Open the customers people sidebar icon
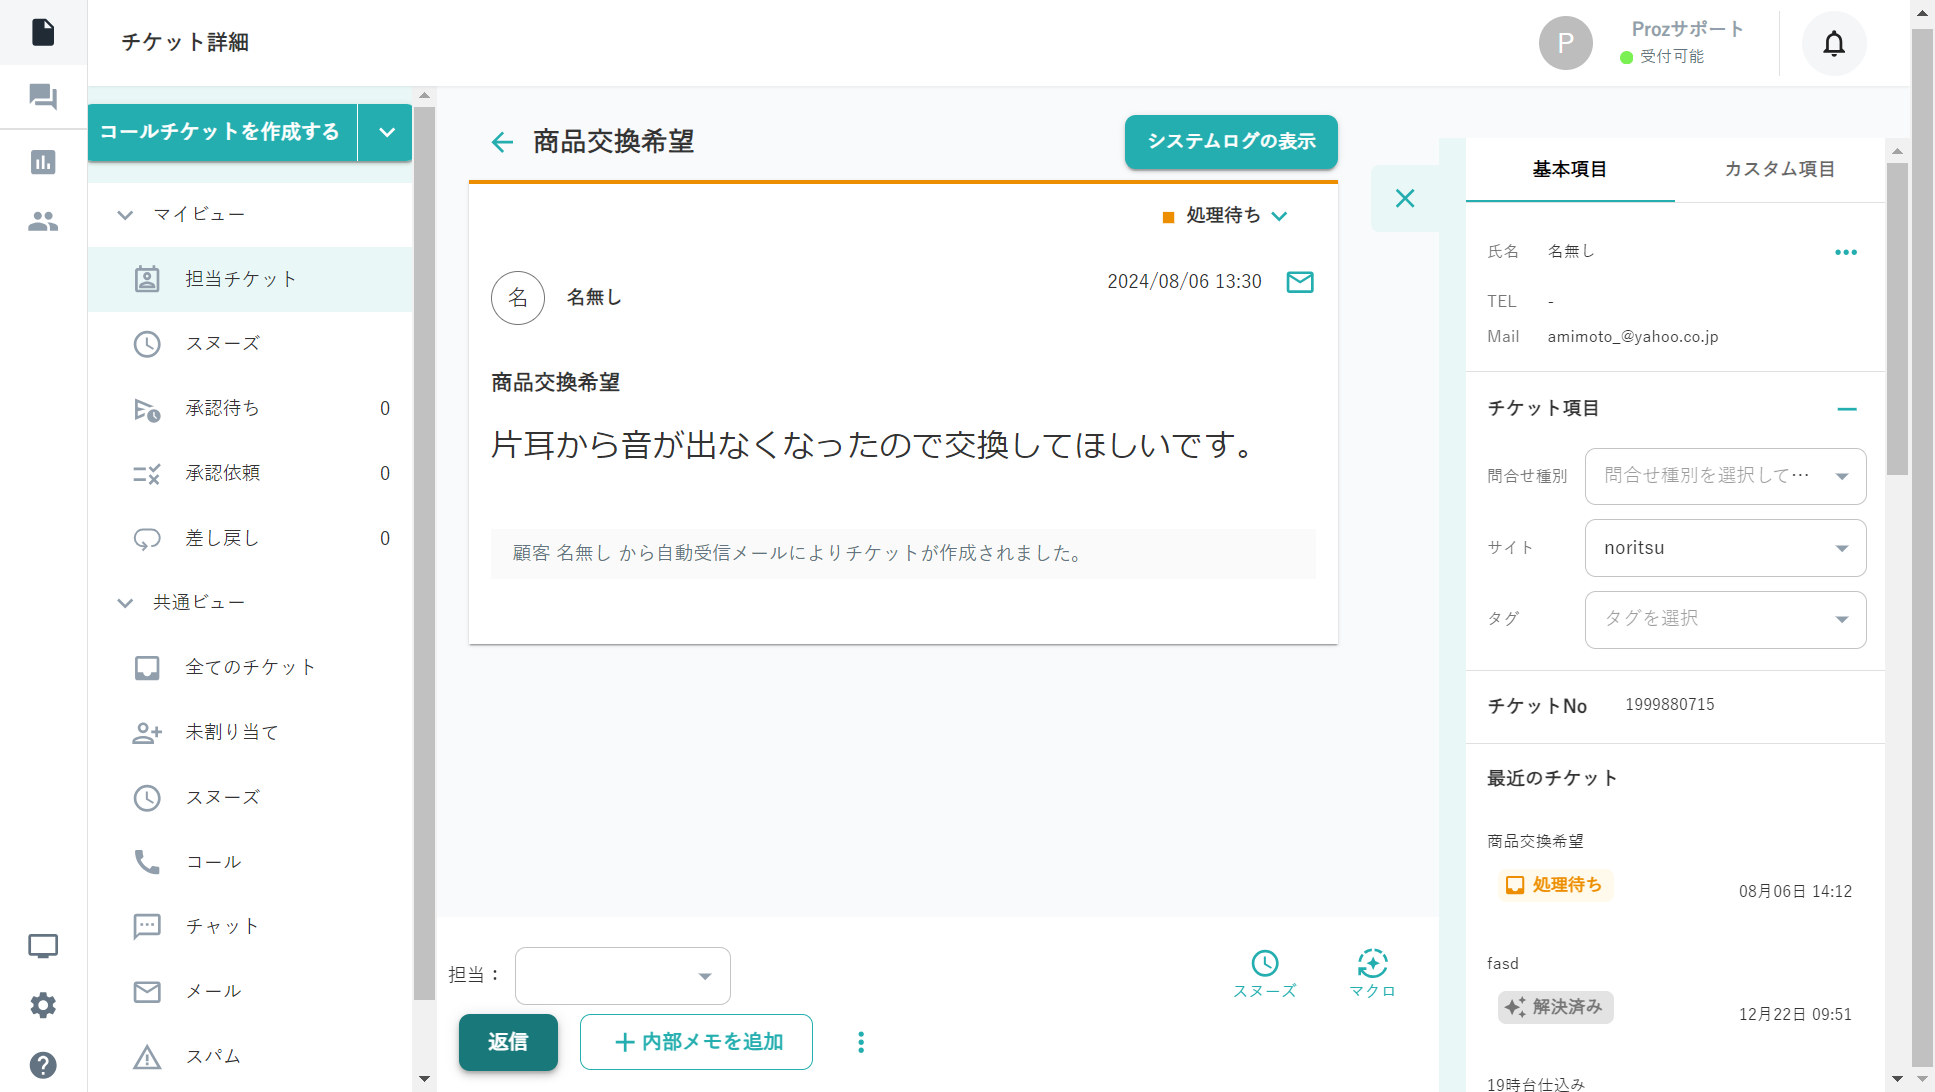Viewport: 1935px width, 1092px height. pos(43,222)
